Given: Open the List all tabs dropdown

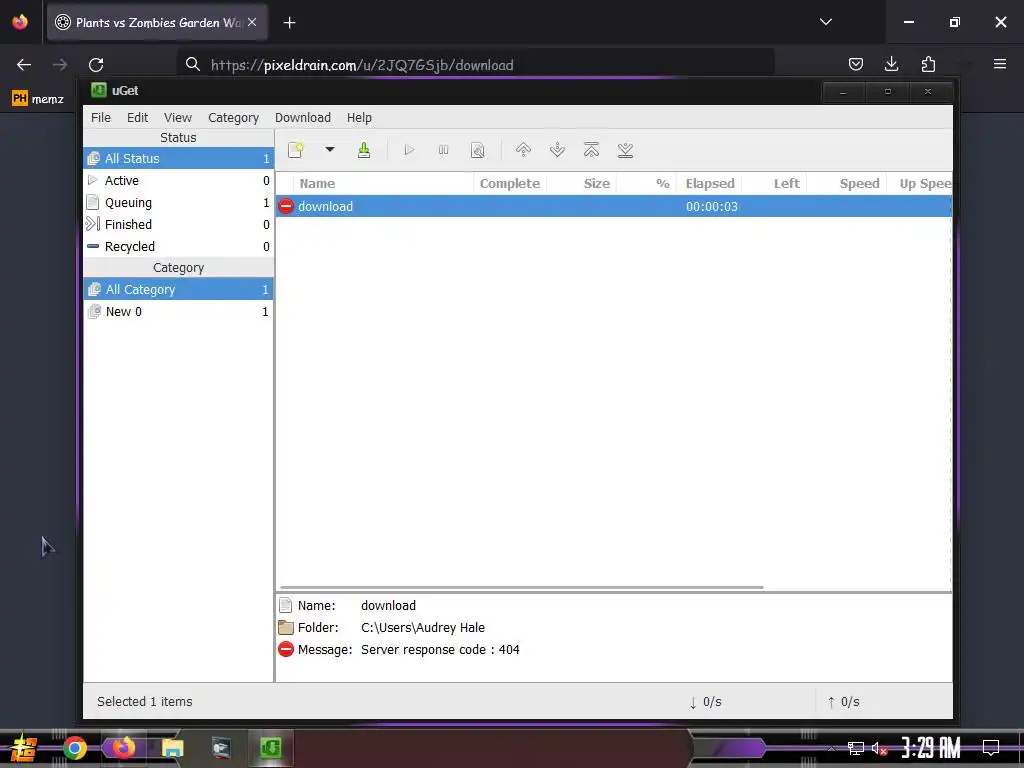Looking at the screenshot, I should tap(825, 22).
